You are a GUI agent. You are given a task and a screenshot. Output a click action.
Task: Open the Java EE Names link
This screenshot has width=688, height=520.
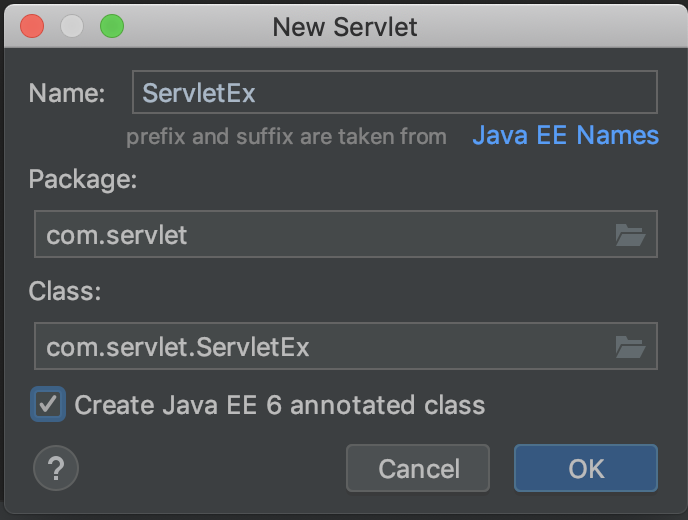[566, 135]
